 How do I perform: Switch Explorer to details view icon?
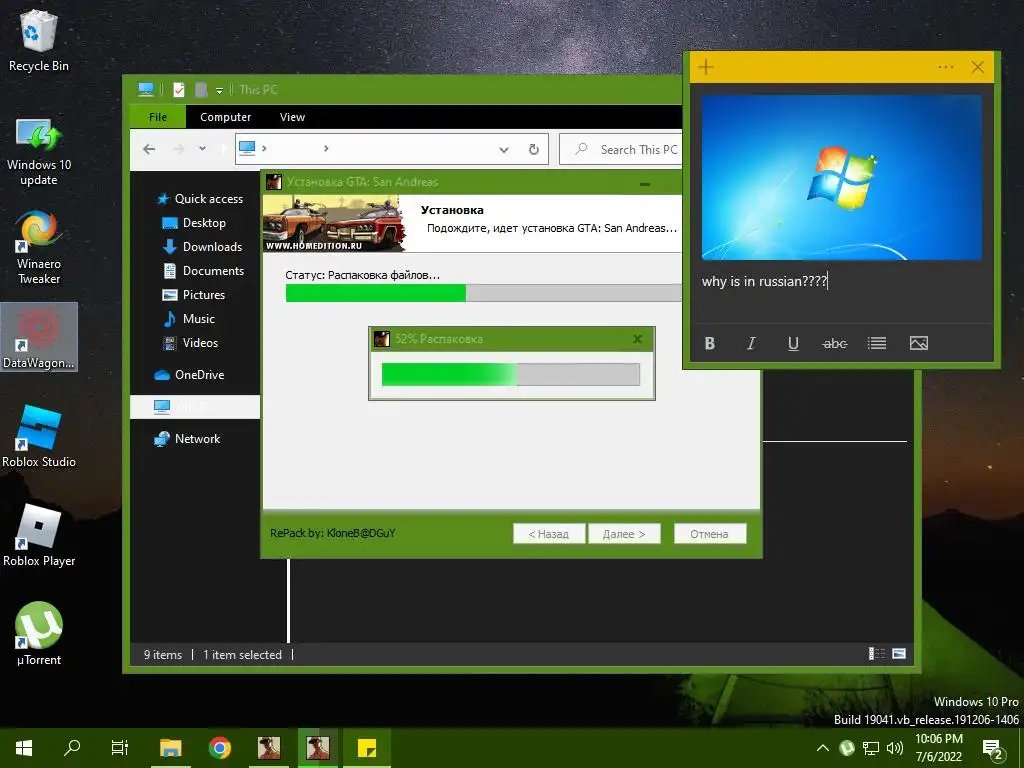click(x=876, y=654)
